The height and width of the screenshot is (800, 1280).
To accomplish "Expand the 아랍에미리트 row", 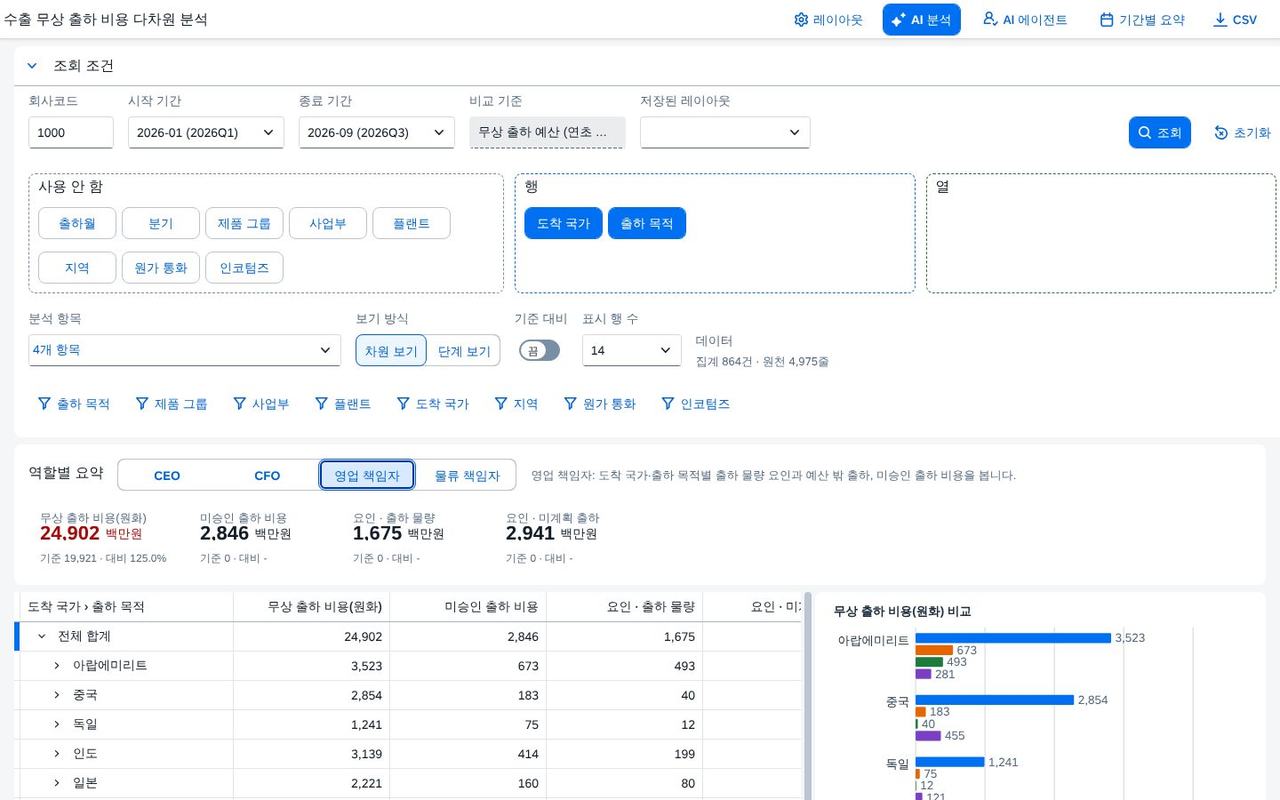I will 57,665.
